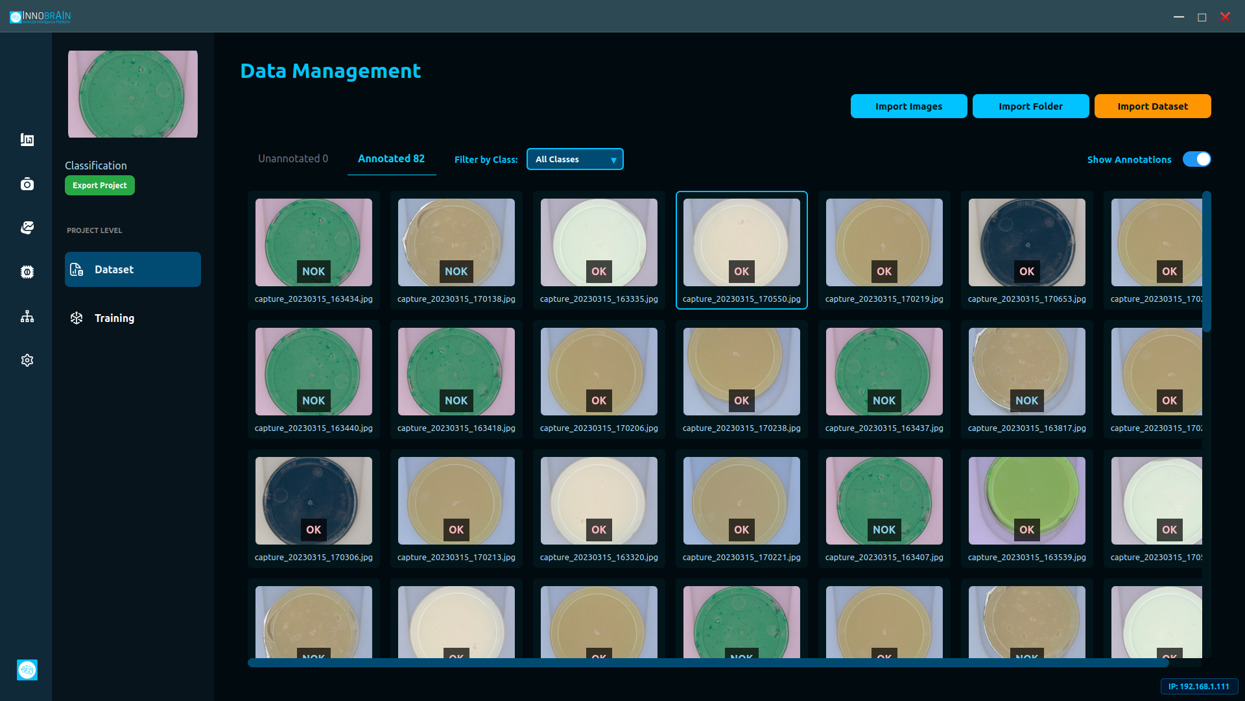Open the settings gear icon
The width and height of the screenshot is (1245, 701).
(27, 360)
